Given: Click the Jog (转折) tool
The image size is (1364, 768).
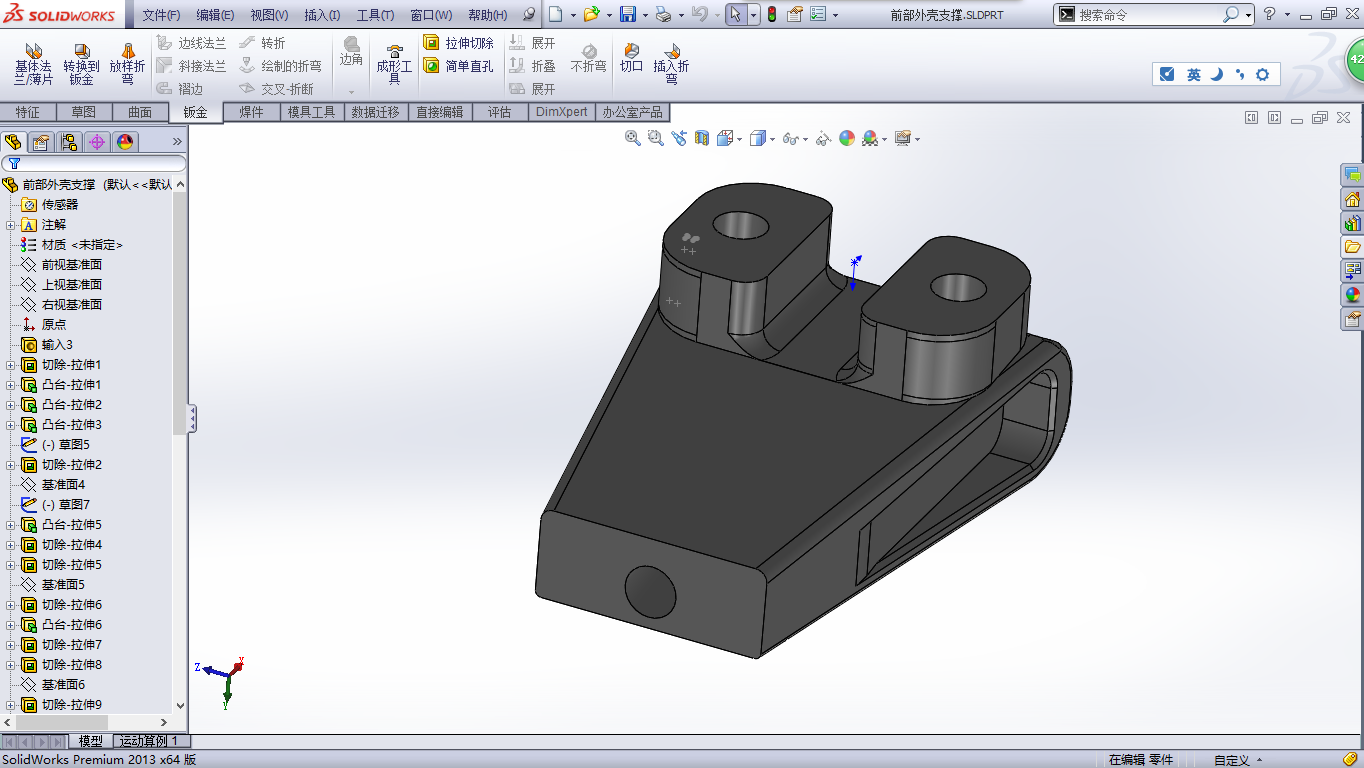Looking at the screenshot, I should pyautogui.click(x=262, y=43).
